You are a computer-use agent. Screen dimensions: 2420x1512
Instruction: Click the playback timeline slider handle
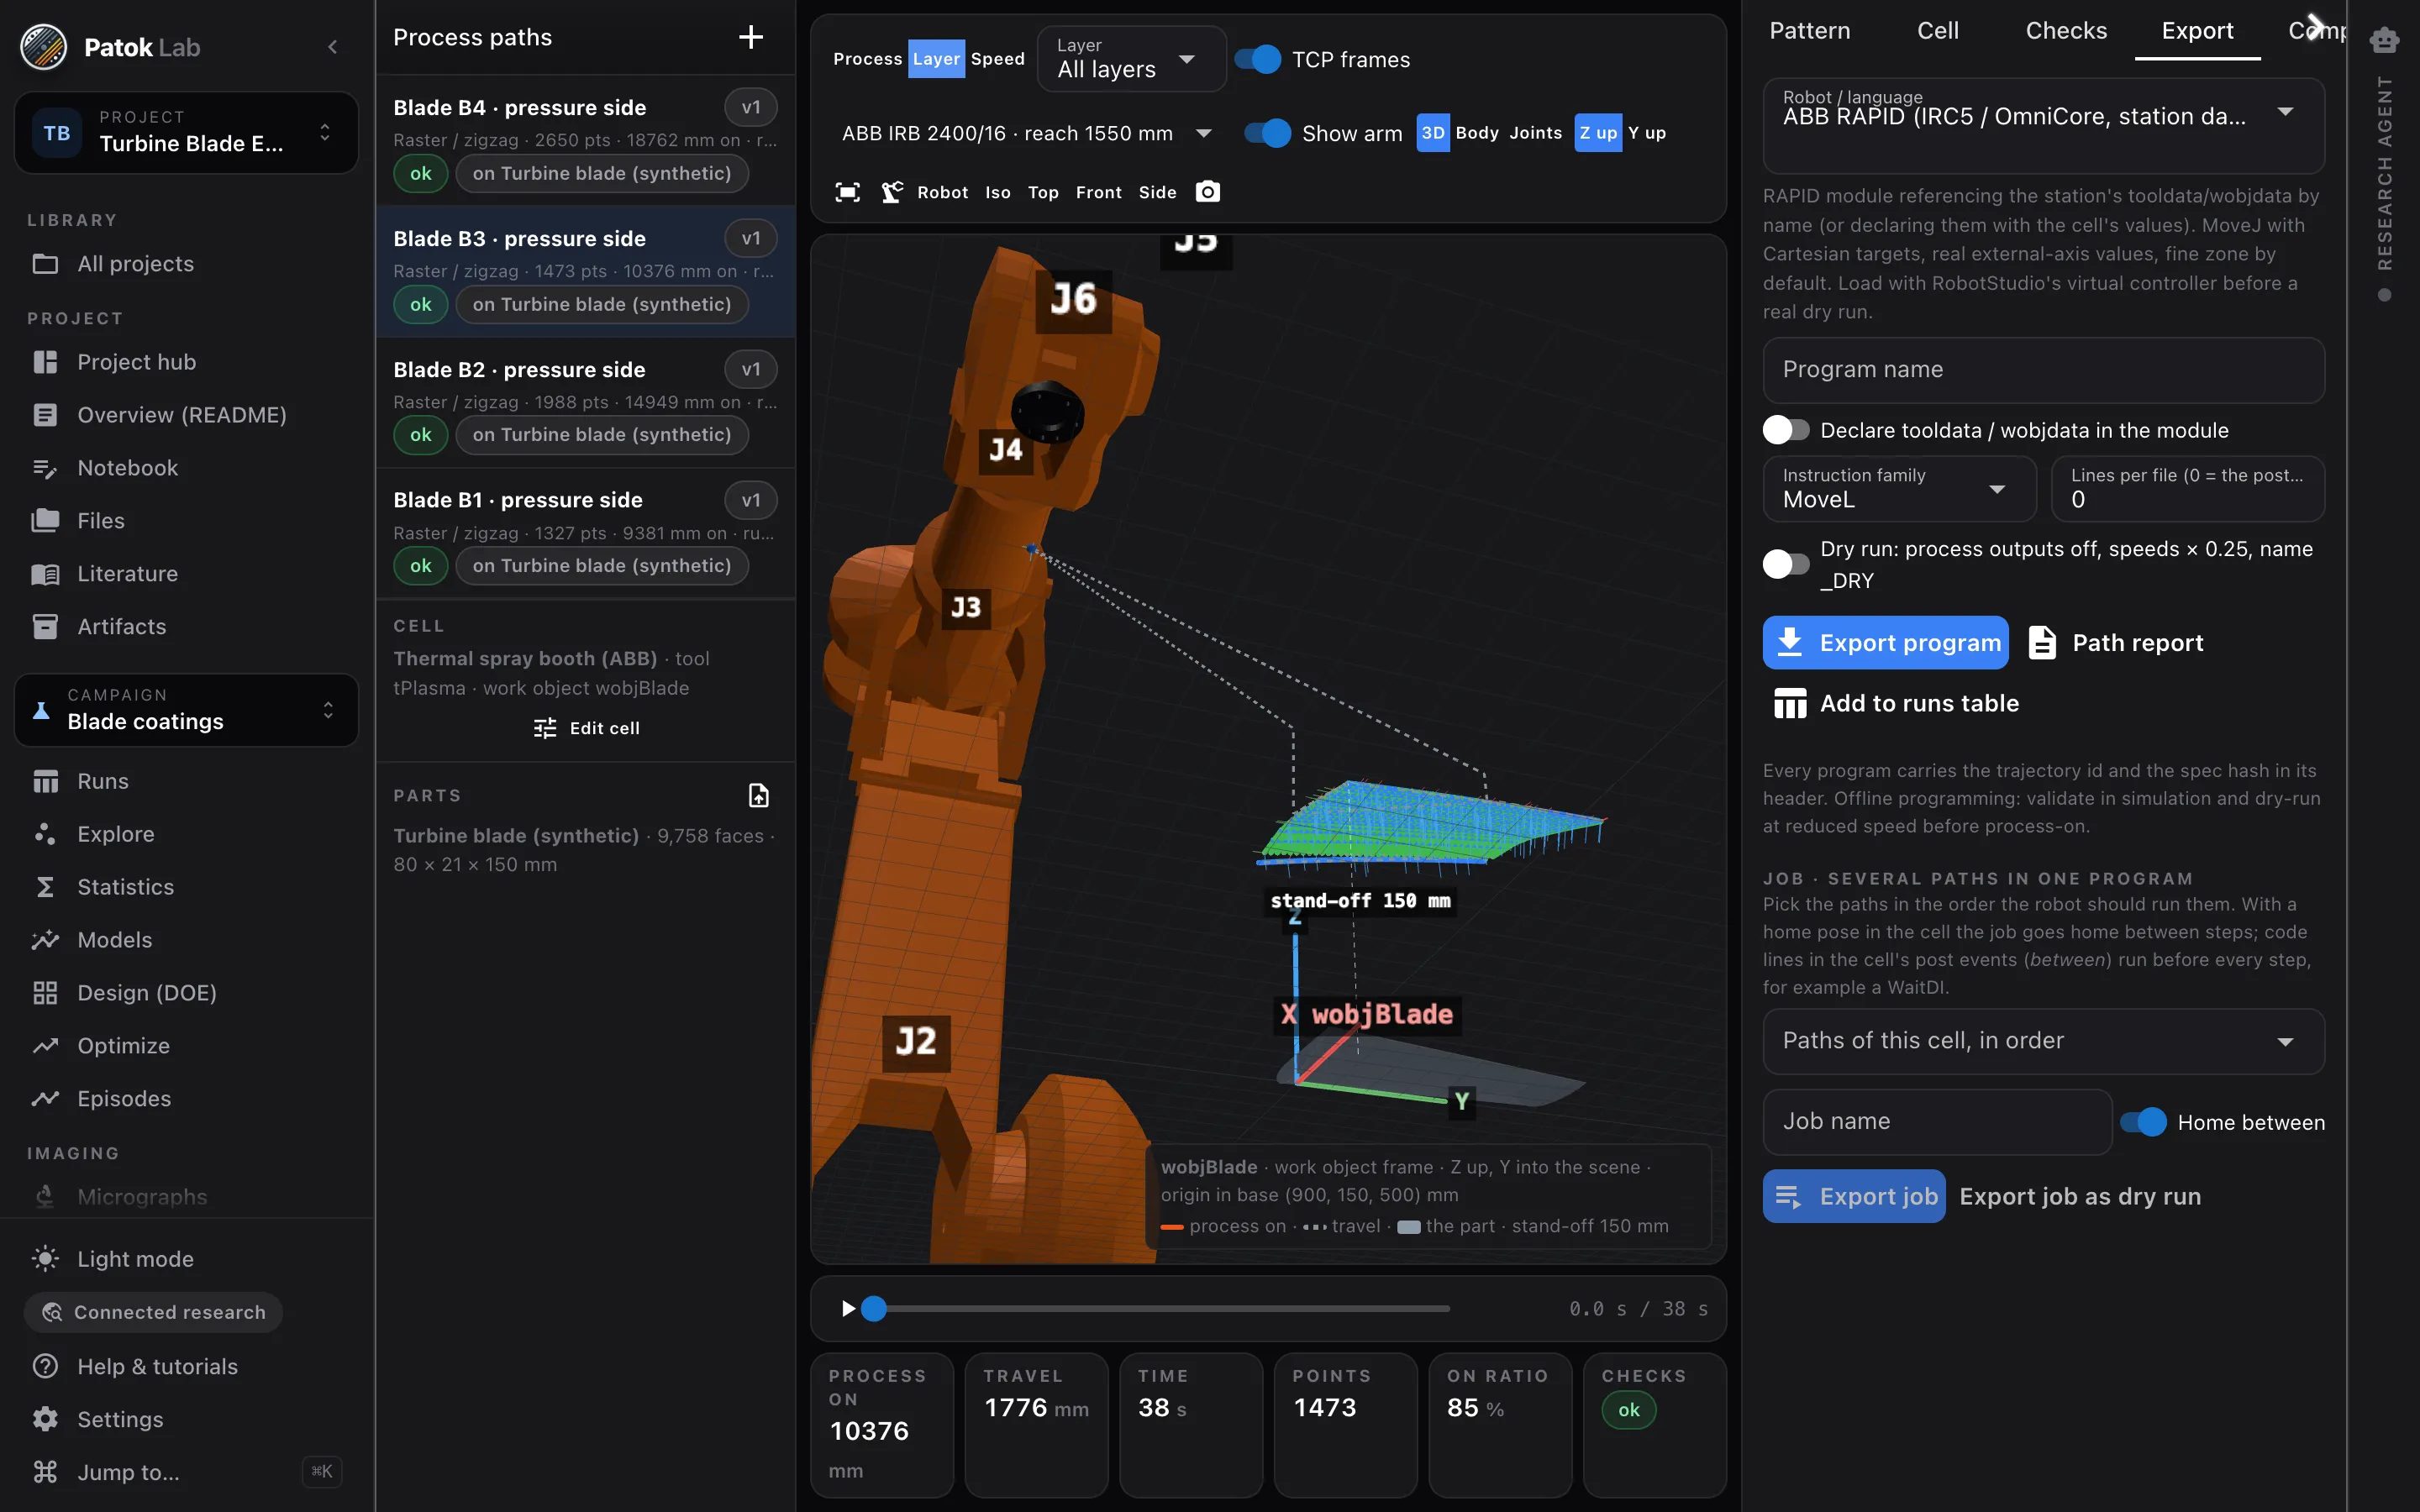click(874, 1309)
